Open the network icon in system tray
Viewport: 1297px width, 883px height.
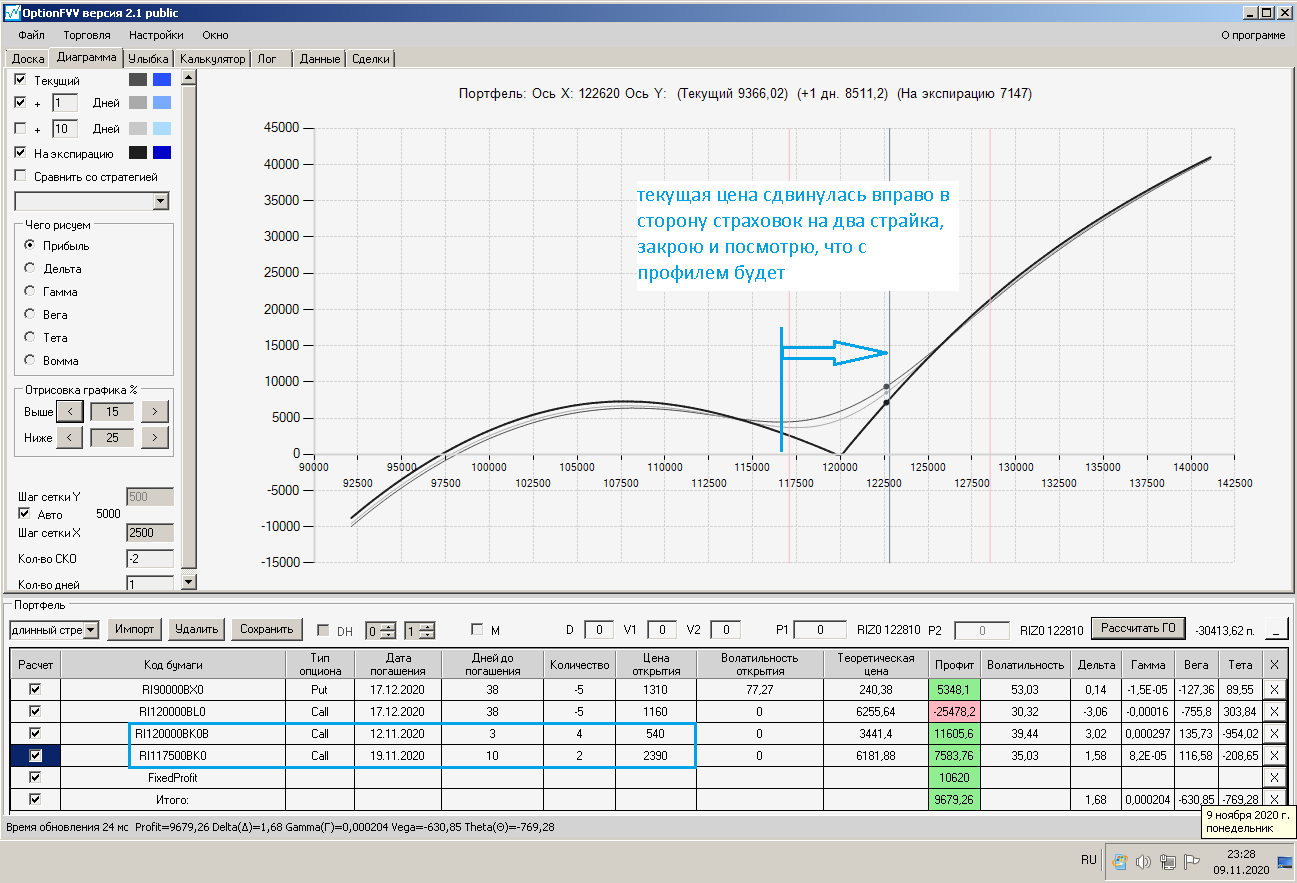pos(1167,861)
